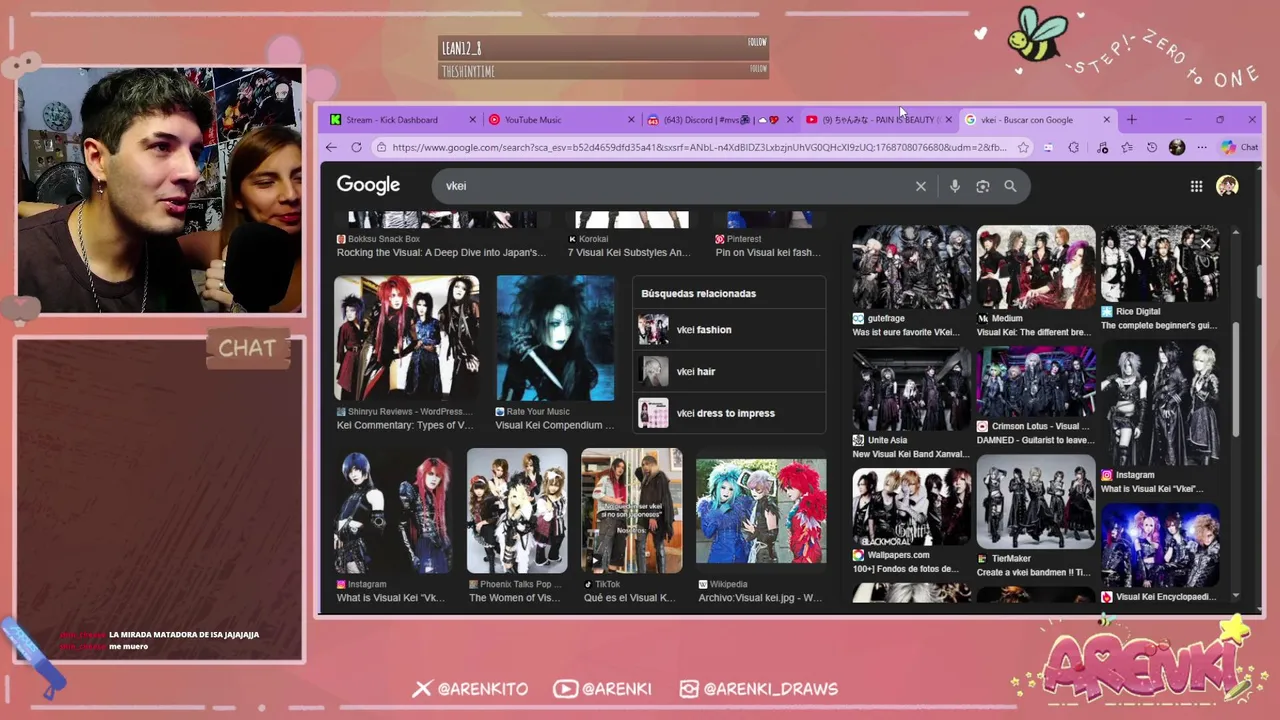Open the Rate Your Music Visual Kei Compendium image
Viewport: 1280px width, 720px height.
pyautogui.click(x=555, y=338)
